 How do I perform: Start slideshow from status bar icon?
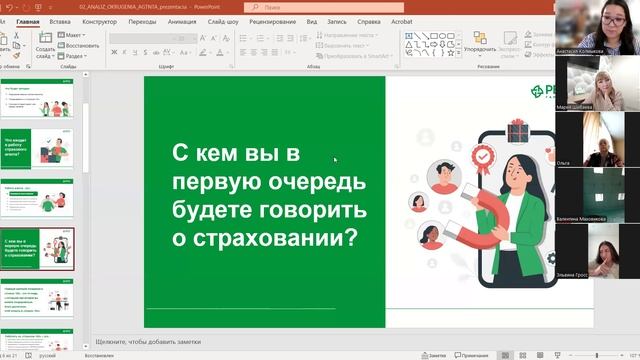557,356
